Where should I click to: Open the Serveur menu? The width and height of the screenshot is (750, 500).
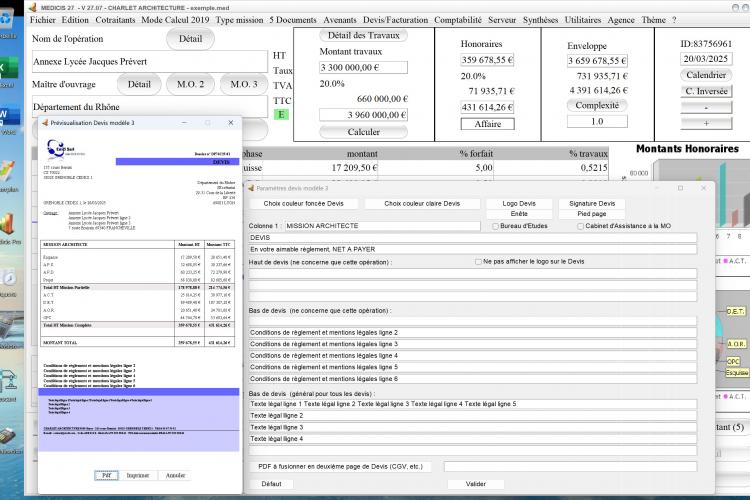(502, 20)
